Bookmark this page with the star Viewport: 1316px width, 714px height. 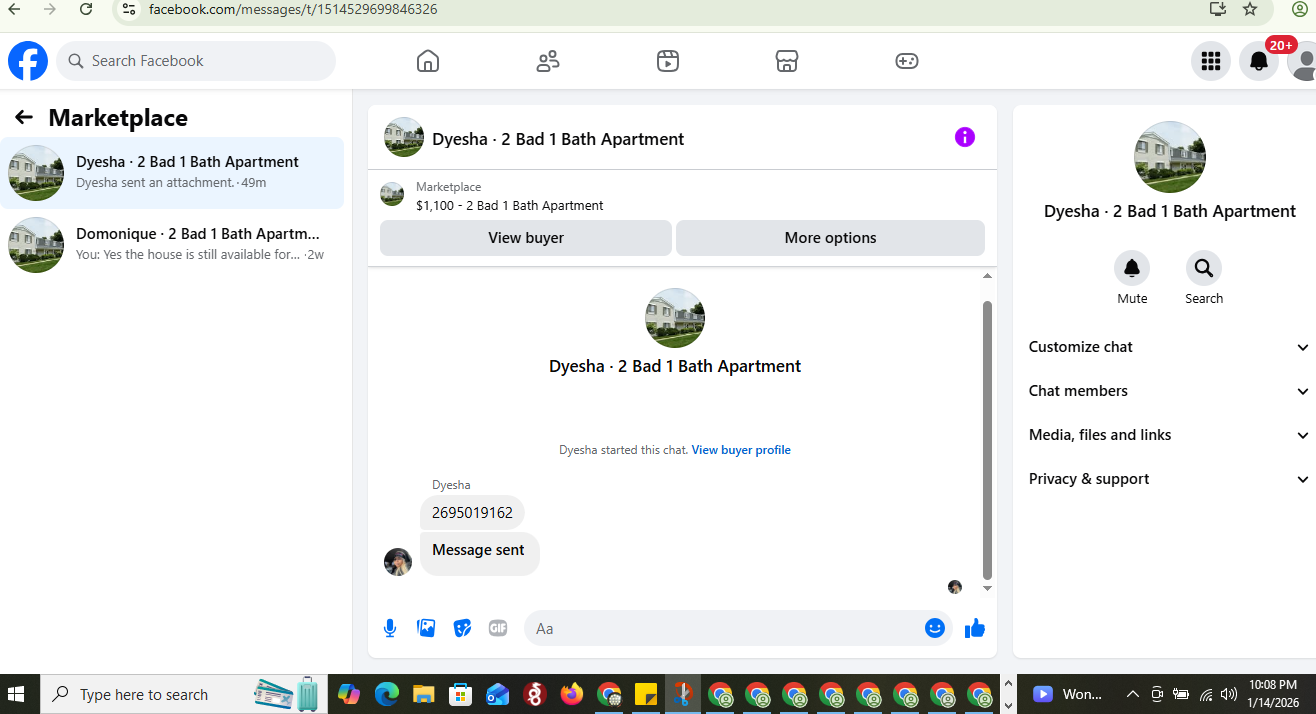(1250, 9)
